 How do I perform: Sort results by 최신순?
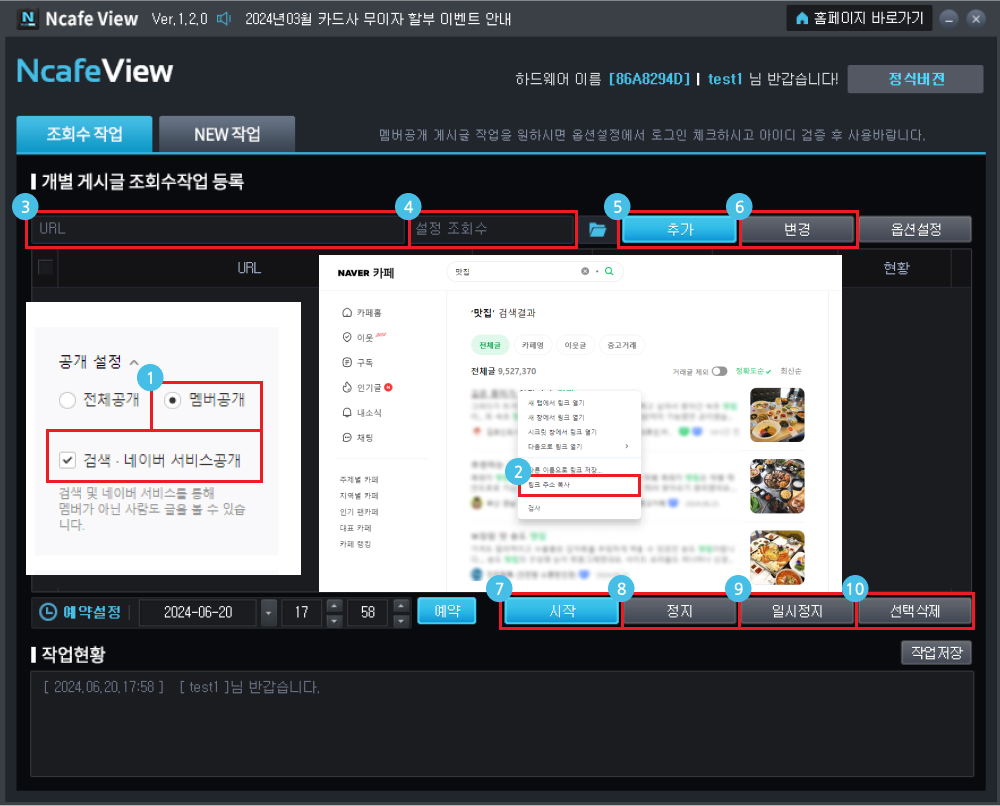point(791,371)
